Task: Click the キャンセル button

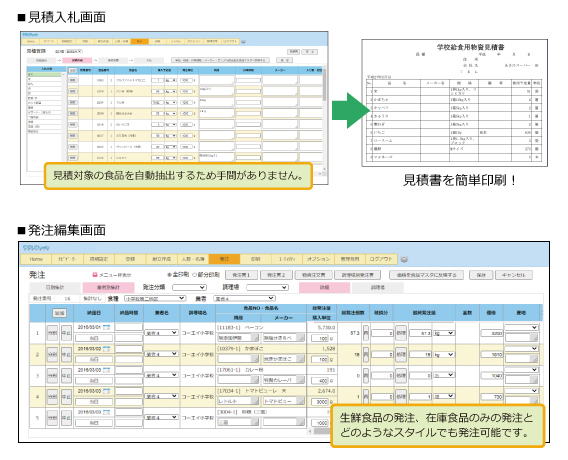Action: click(x=514, y=275)
